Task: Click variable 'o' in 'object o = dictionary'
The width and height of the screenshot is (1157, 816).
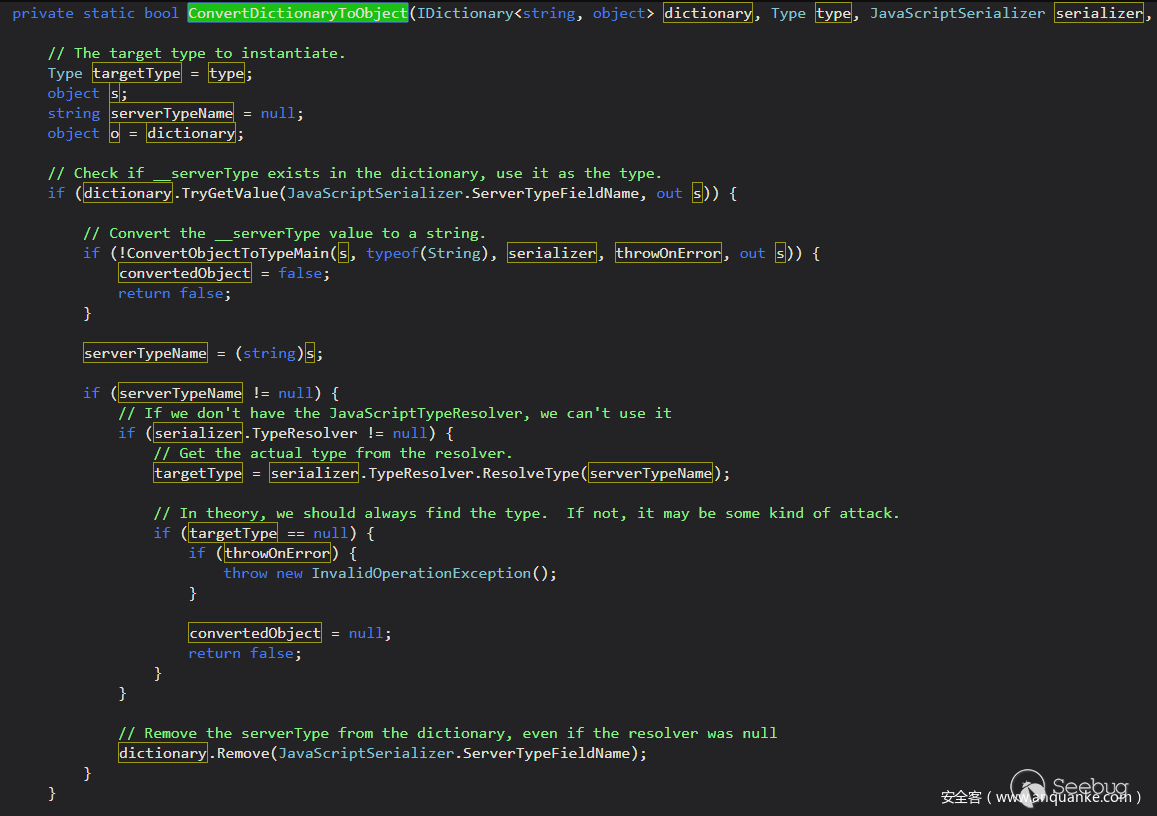Action: coord(114,133)
